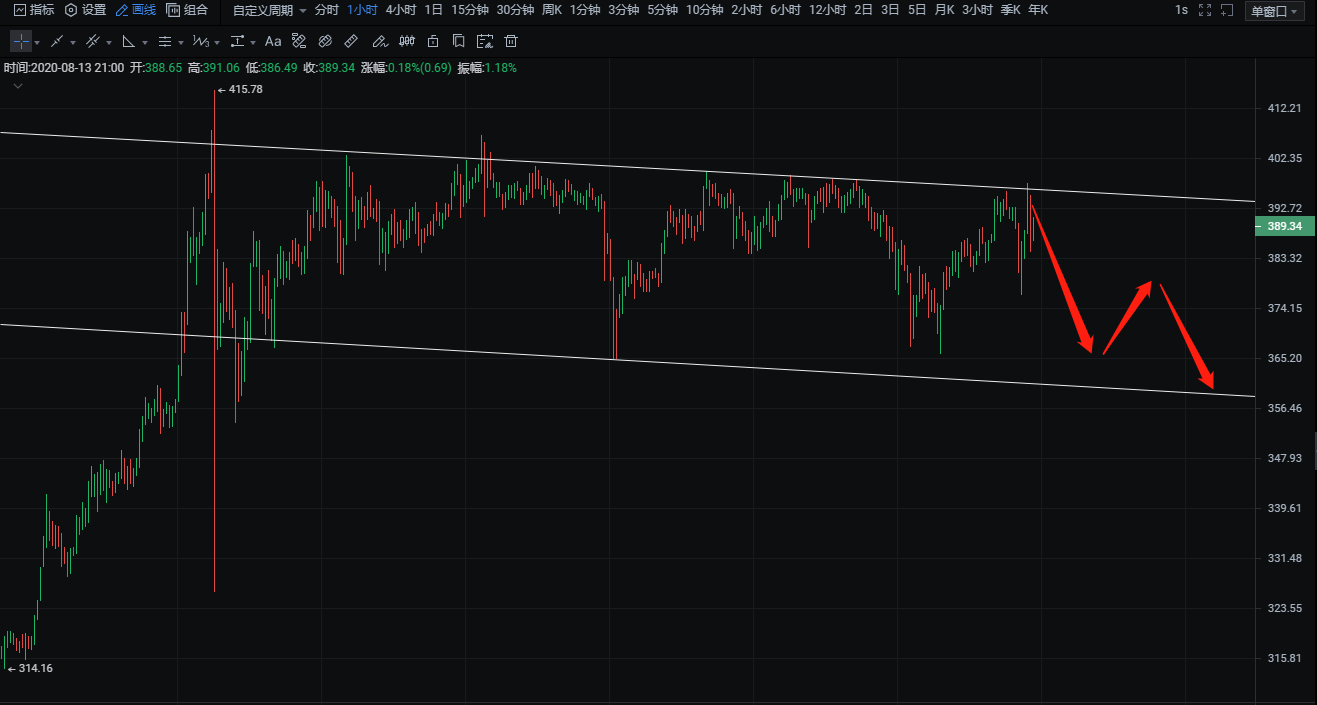Viewport: 1317px width, 705px height.
Task: Switch to the 15分钟 timeframe
Action: 469,10
